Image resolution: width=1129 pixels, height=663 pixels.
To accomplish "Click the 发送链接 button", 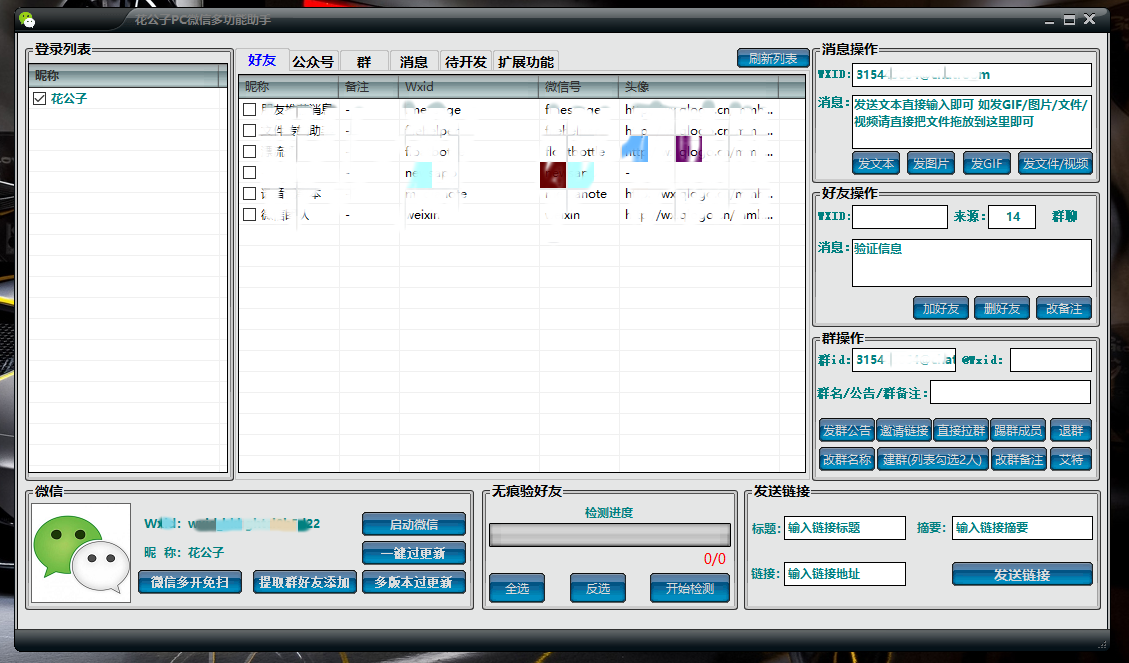I will click(x=1022, y=574).
